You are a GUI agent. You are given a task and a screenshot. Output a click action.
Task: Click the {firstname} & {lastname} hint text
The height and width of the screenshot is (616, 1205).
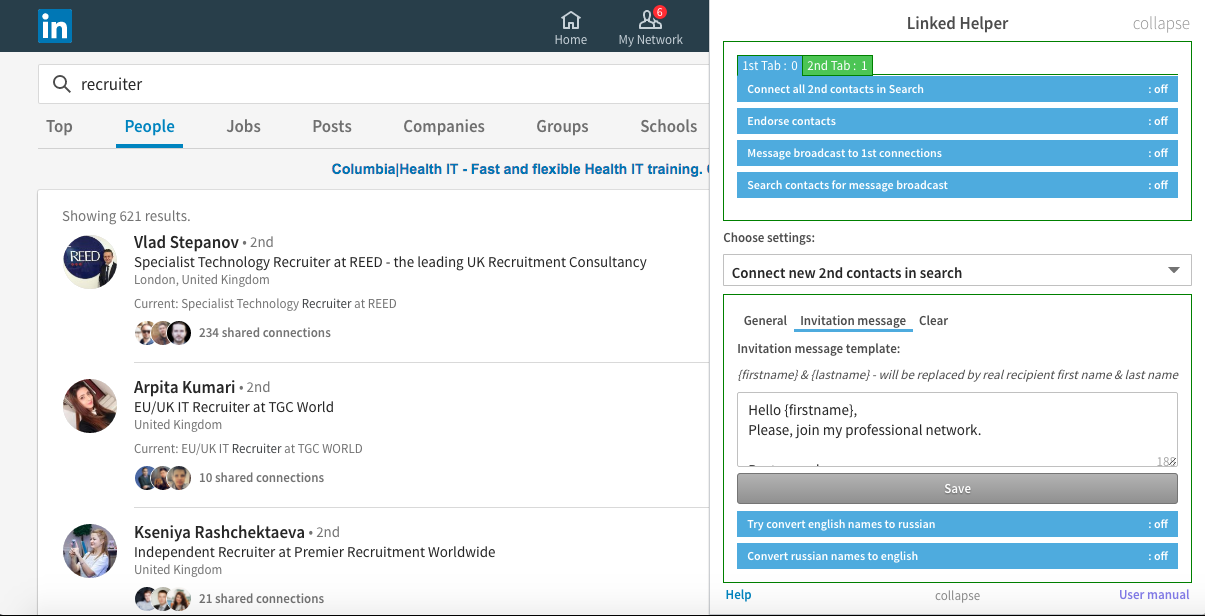[x=957, y=375]
